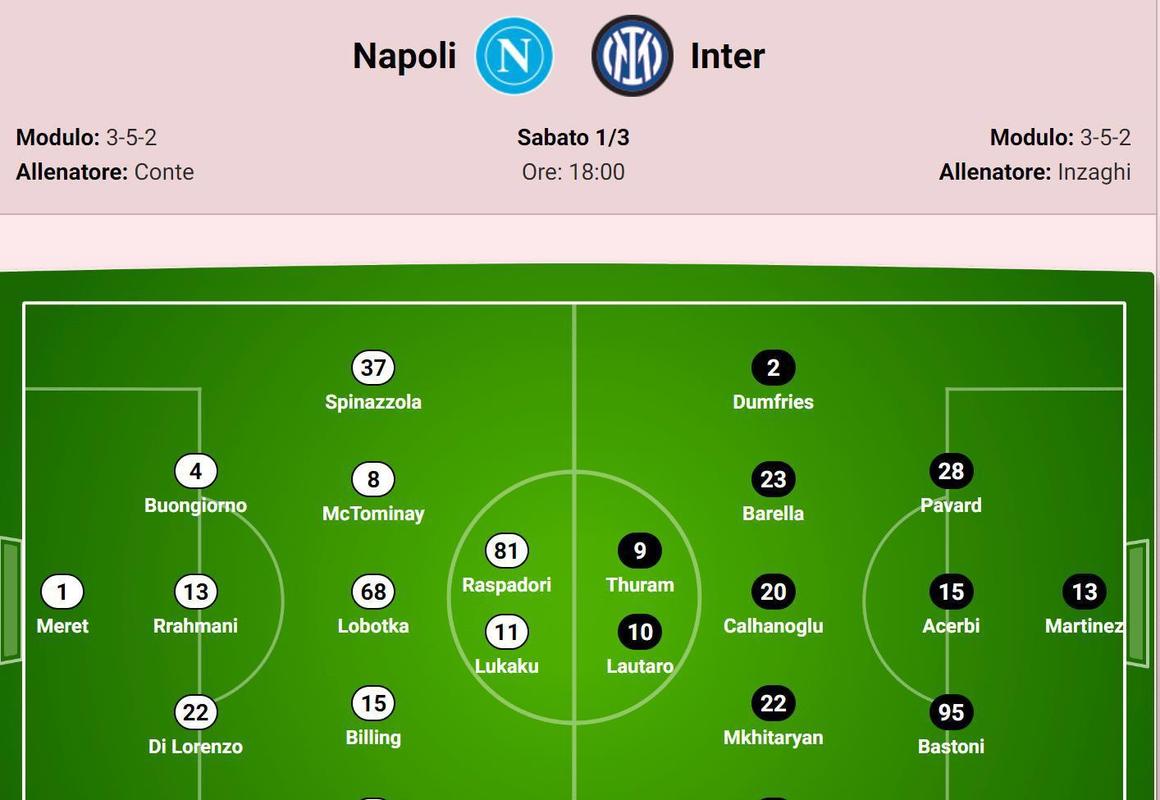Select Dumfries' number 2 badge

[x=773, y=368]
